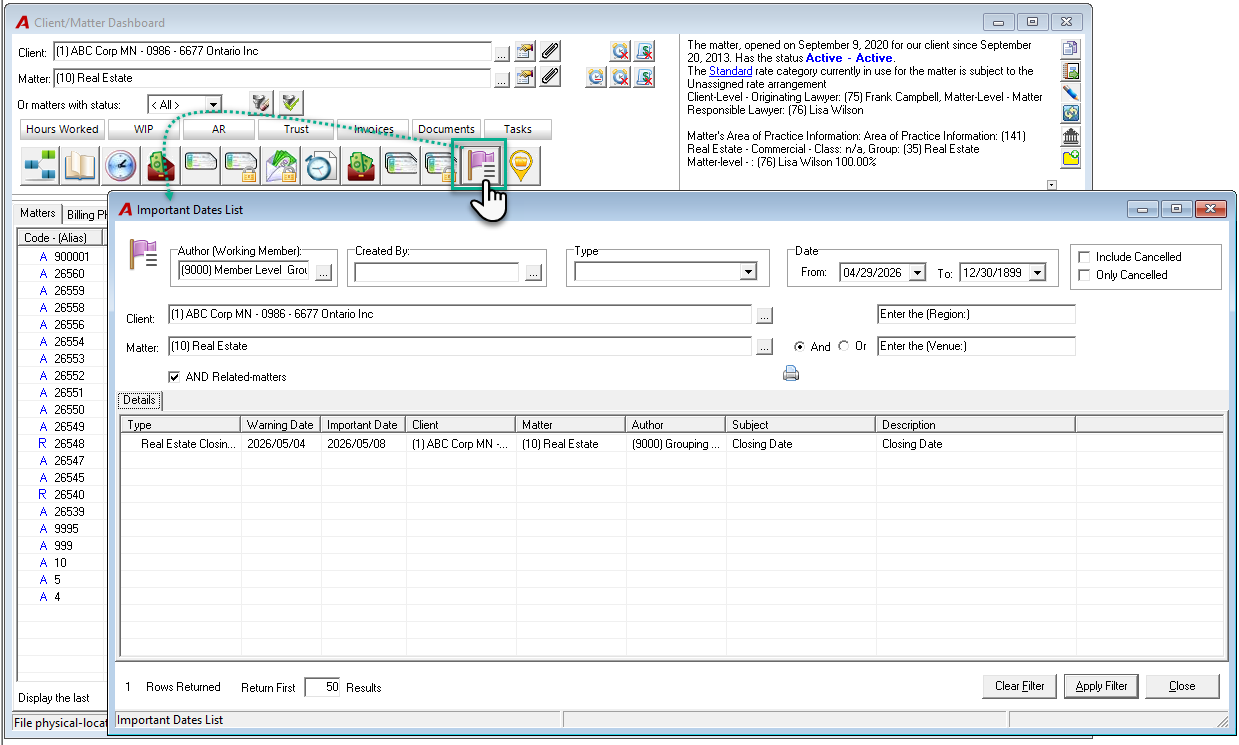
Task: Click the blue pen edit icon beside summary
Action: point(1071,92)
